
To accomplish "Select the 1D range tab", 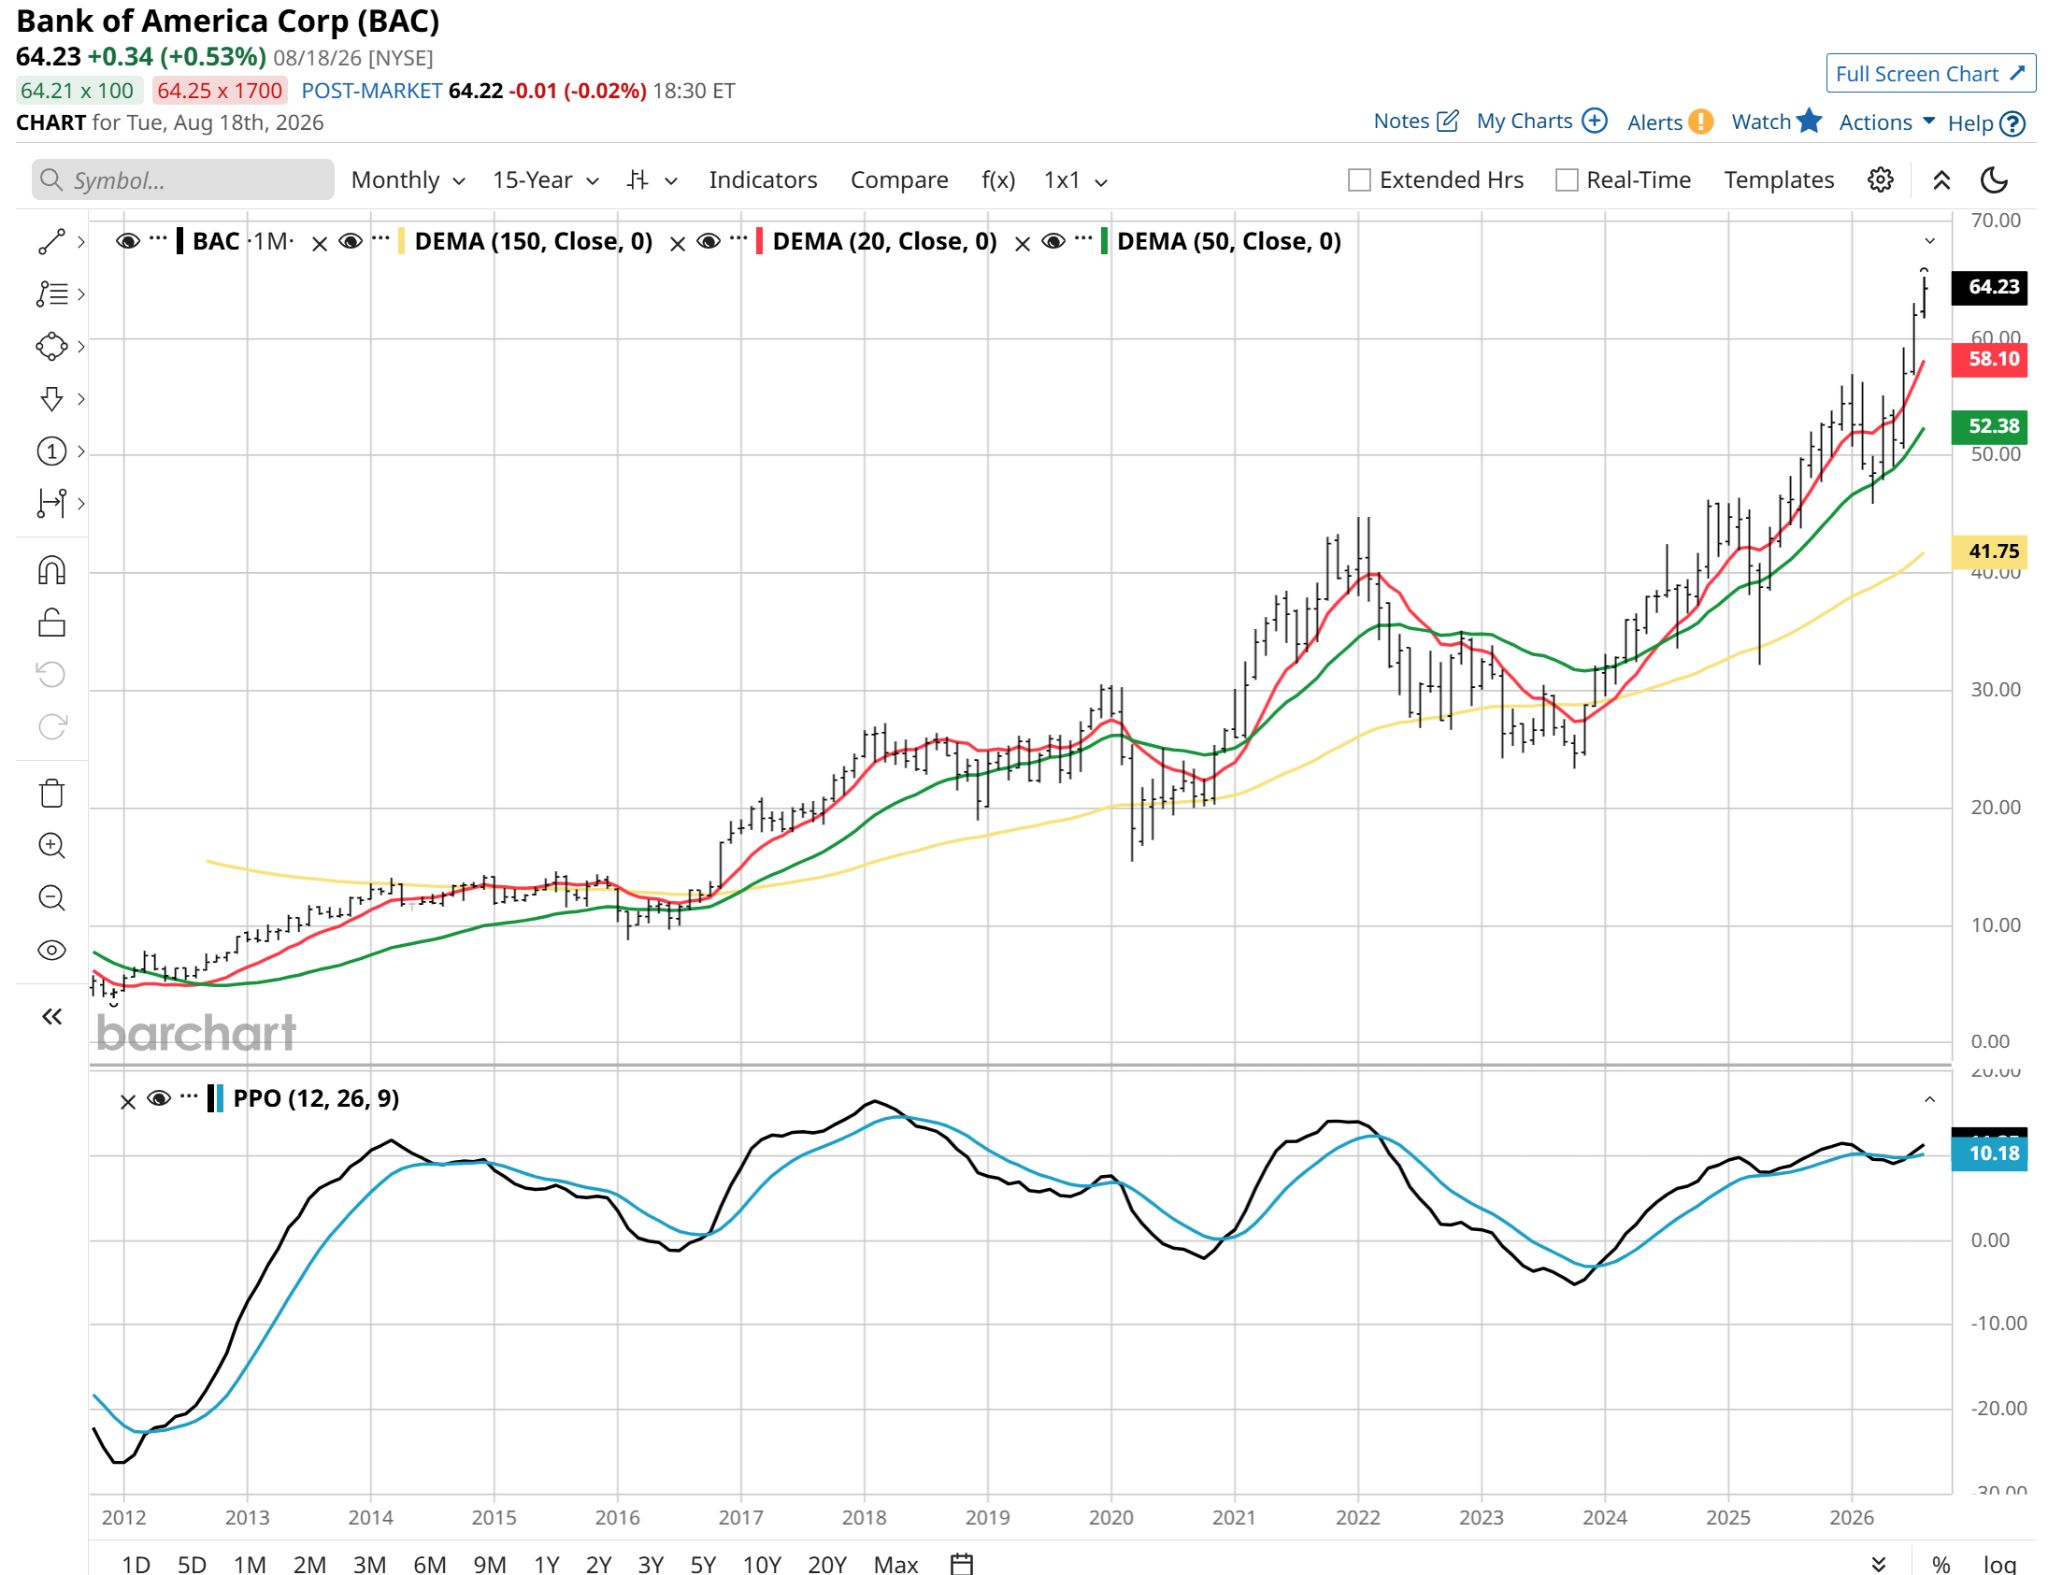I will tap(136, 1564).
